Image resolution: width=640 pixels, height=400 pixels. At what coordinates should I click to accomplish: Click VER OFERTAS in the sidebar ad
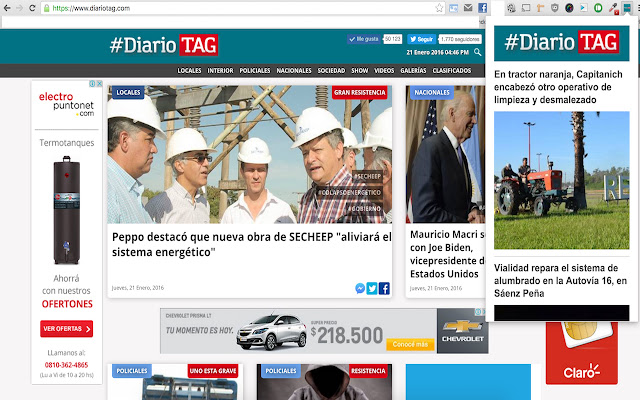tap(67, 329)
